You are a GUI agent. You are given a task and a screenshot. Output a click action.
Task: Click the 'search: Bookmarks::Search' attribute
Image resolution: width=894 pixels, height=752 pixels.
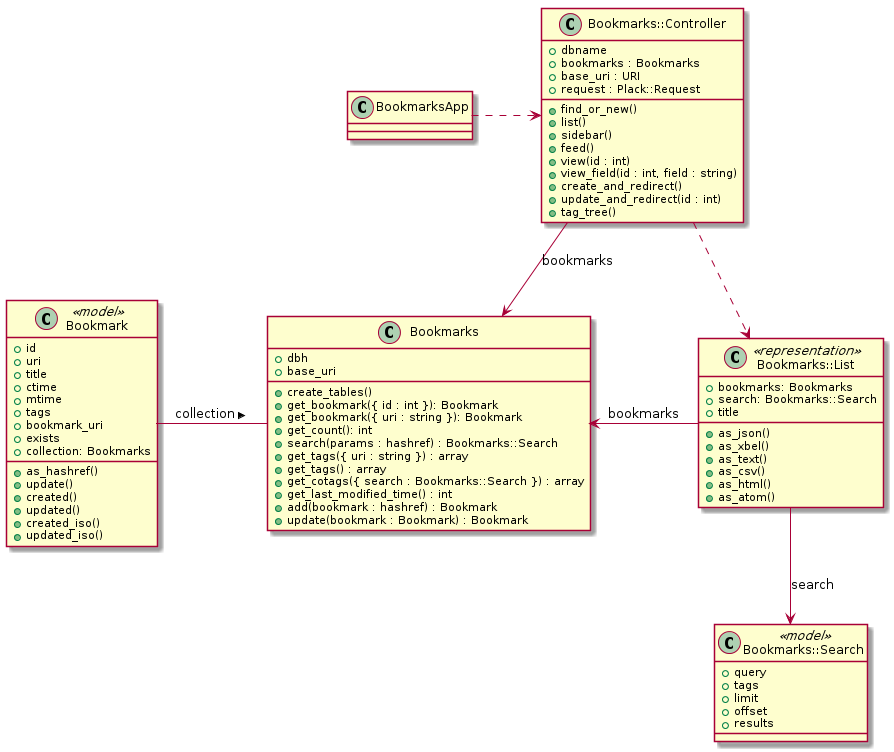797,400
